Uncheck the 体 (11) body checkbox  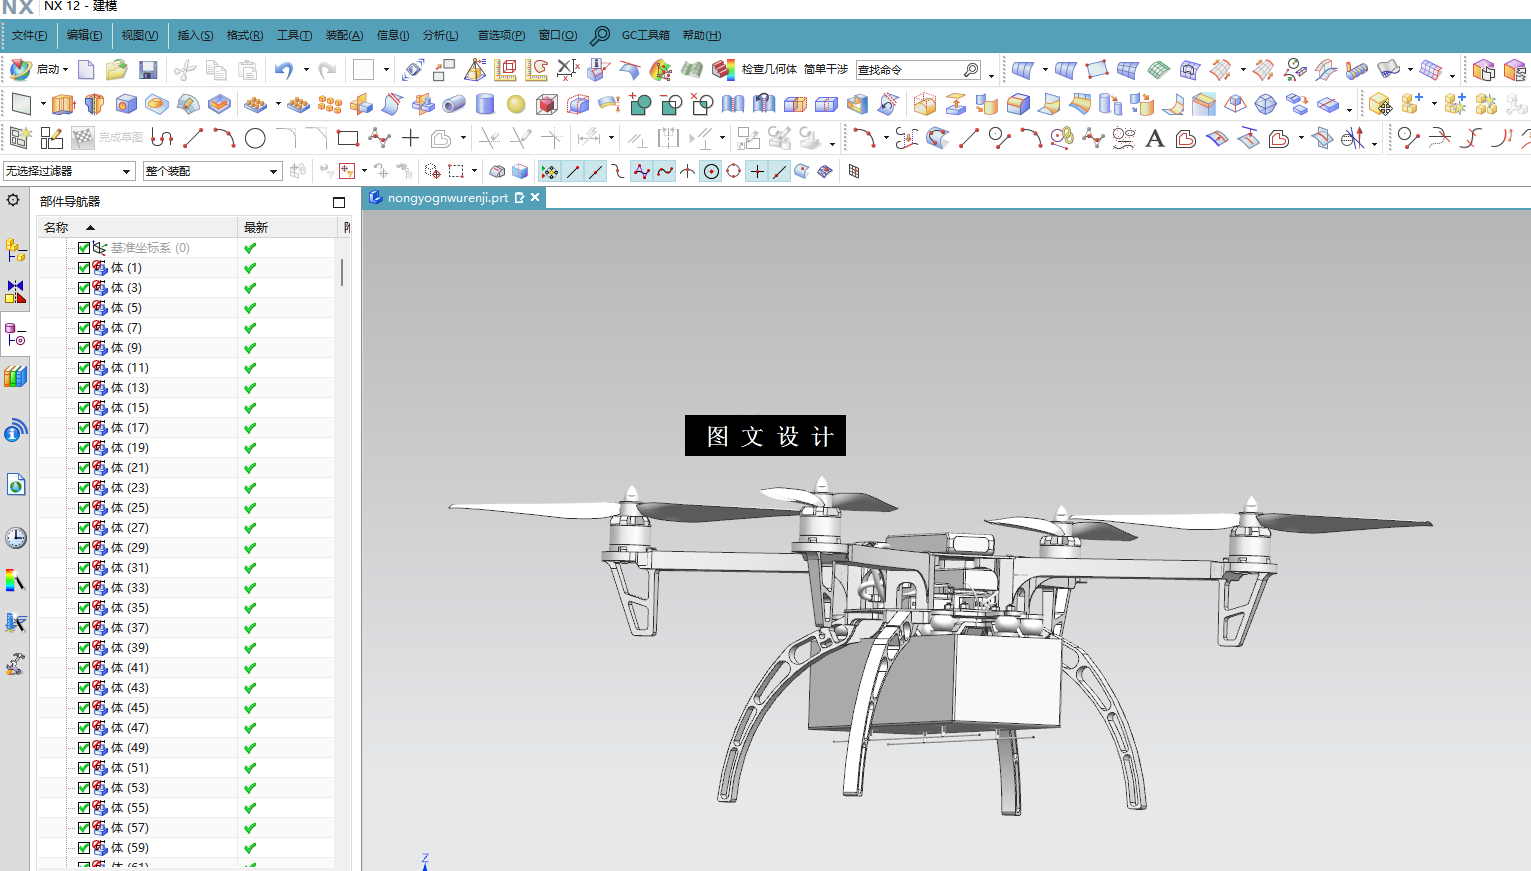84,368
